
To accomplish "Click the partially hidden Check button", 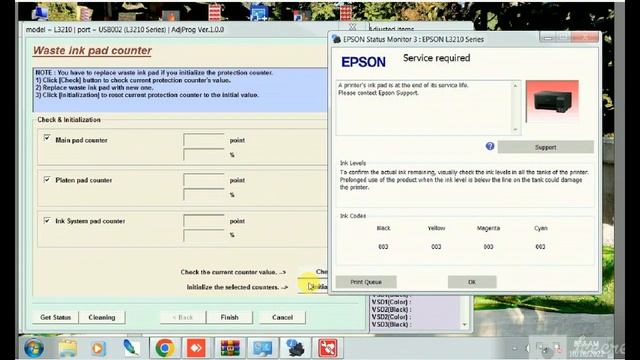I will click(x=313, y=271).
